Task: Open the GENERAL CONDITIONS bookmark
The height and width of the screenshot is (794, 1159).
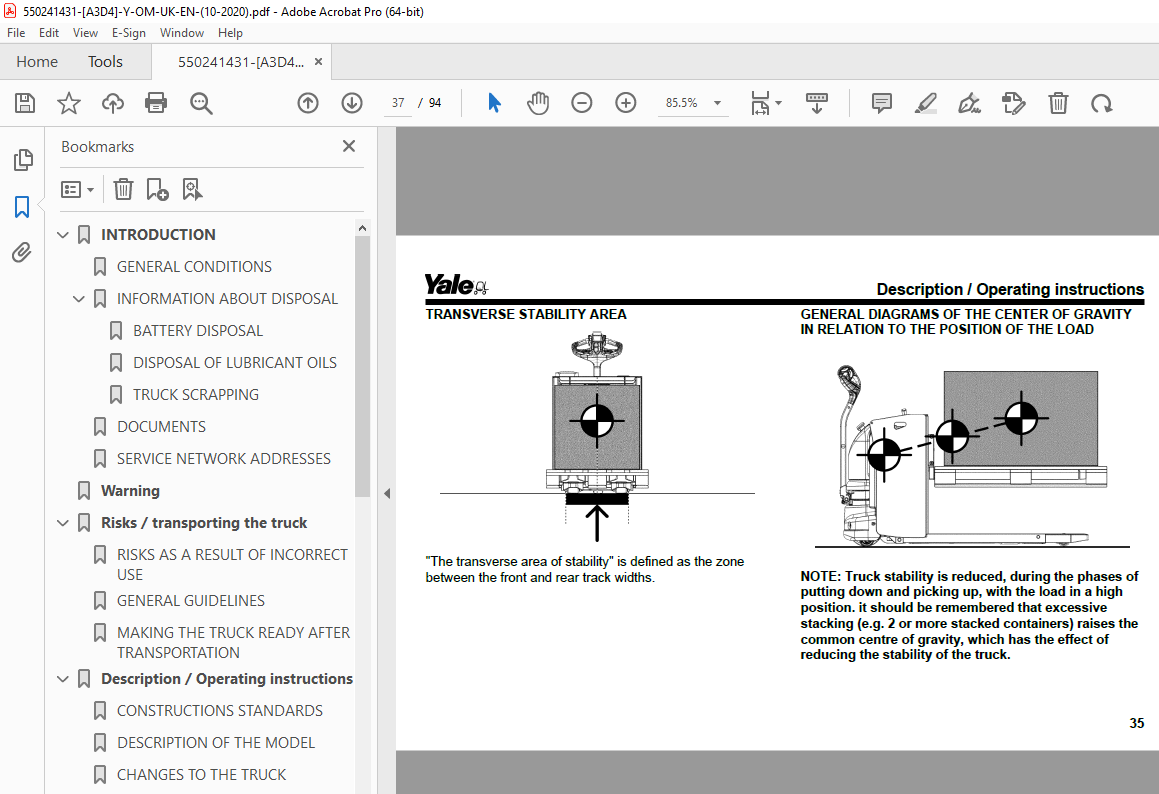Action: (x=194, y=266)
